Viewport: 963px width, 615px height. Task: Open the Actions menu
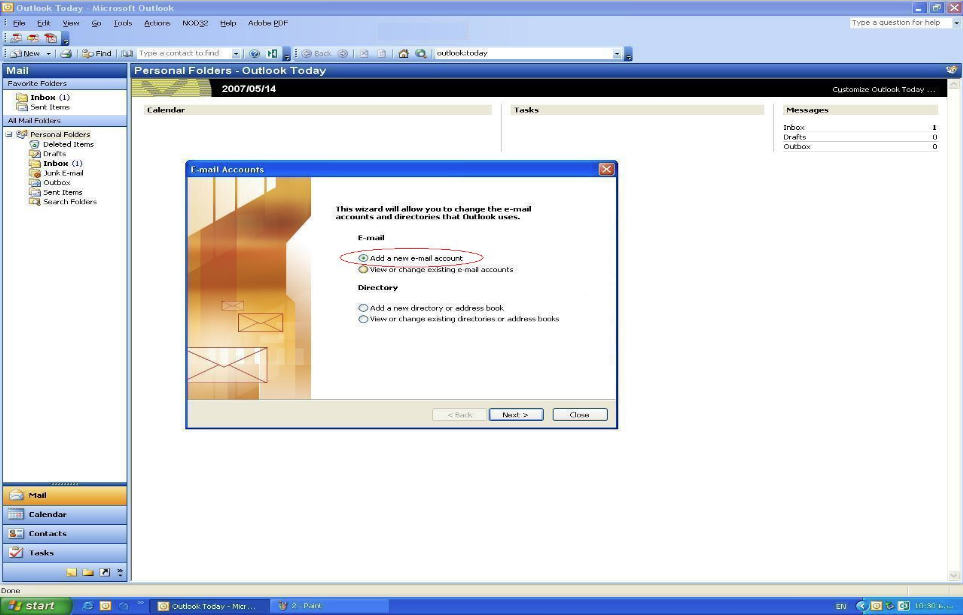point(157,23)
